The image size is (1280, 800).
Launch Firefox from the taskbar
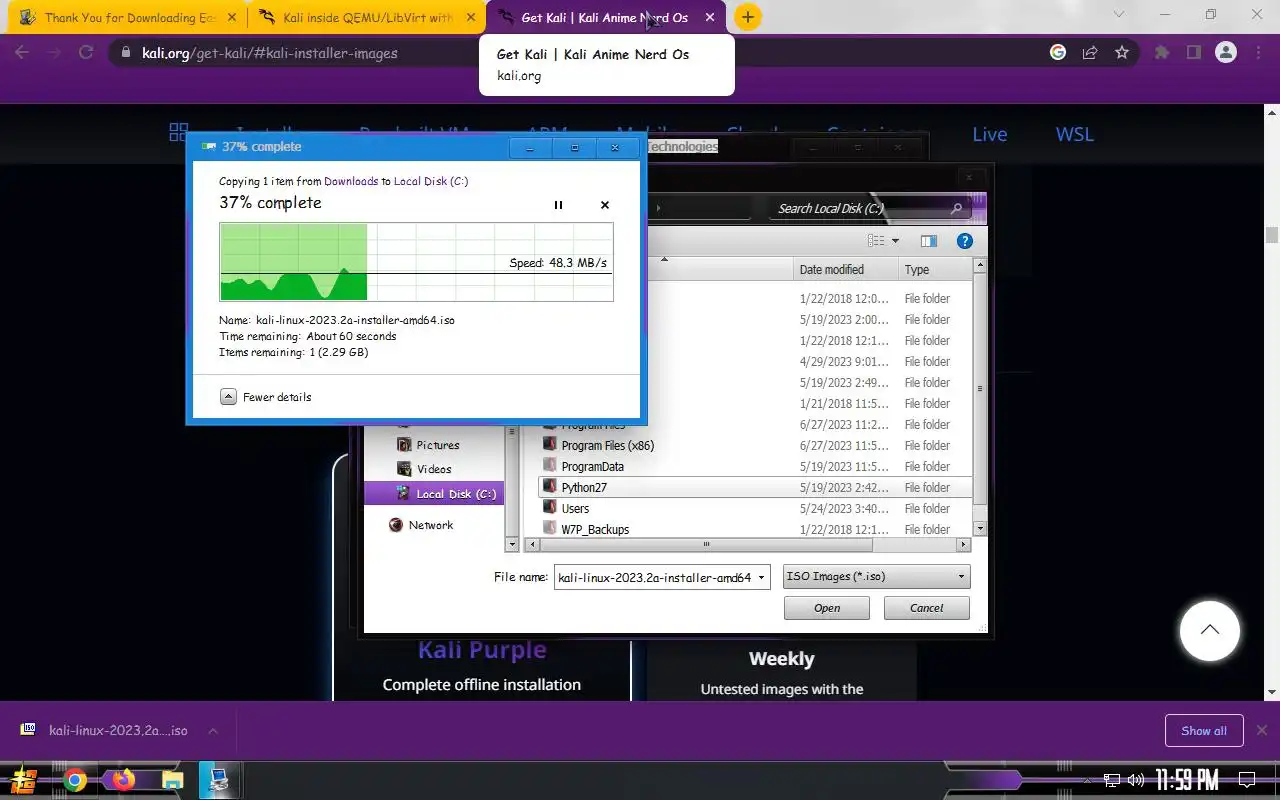[x=124, y=780]
